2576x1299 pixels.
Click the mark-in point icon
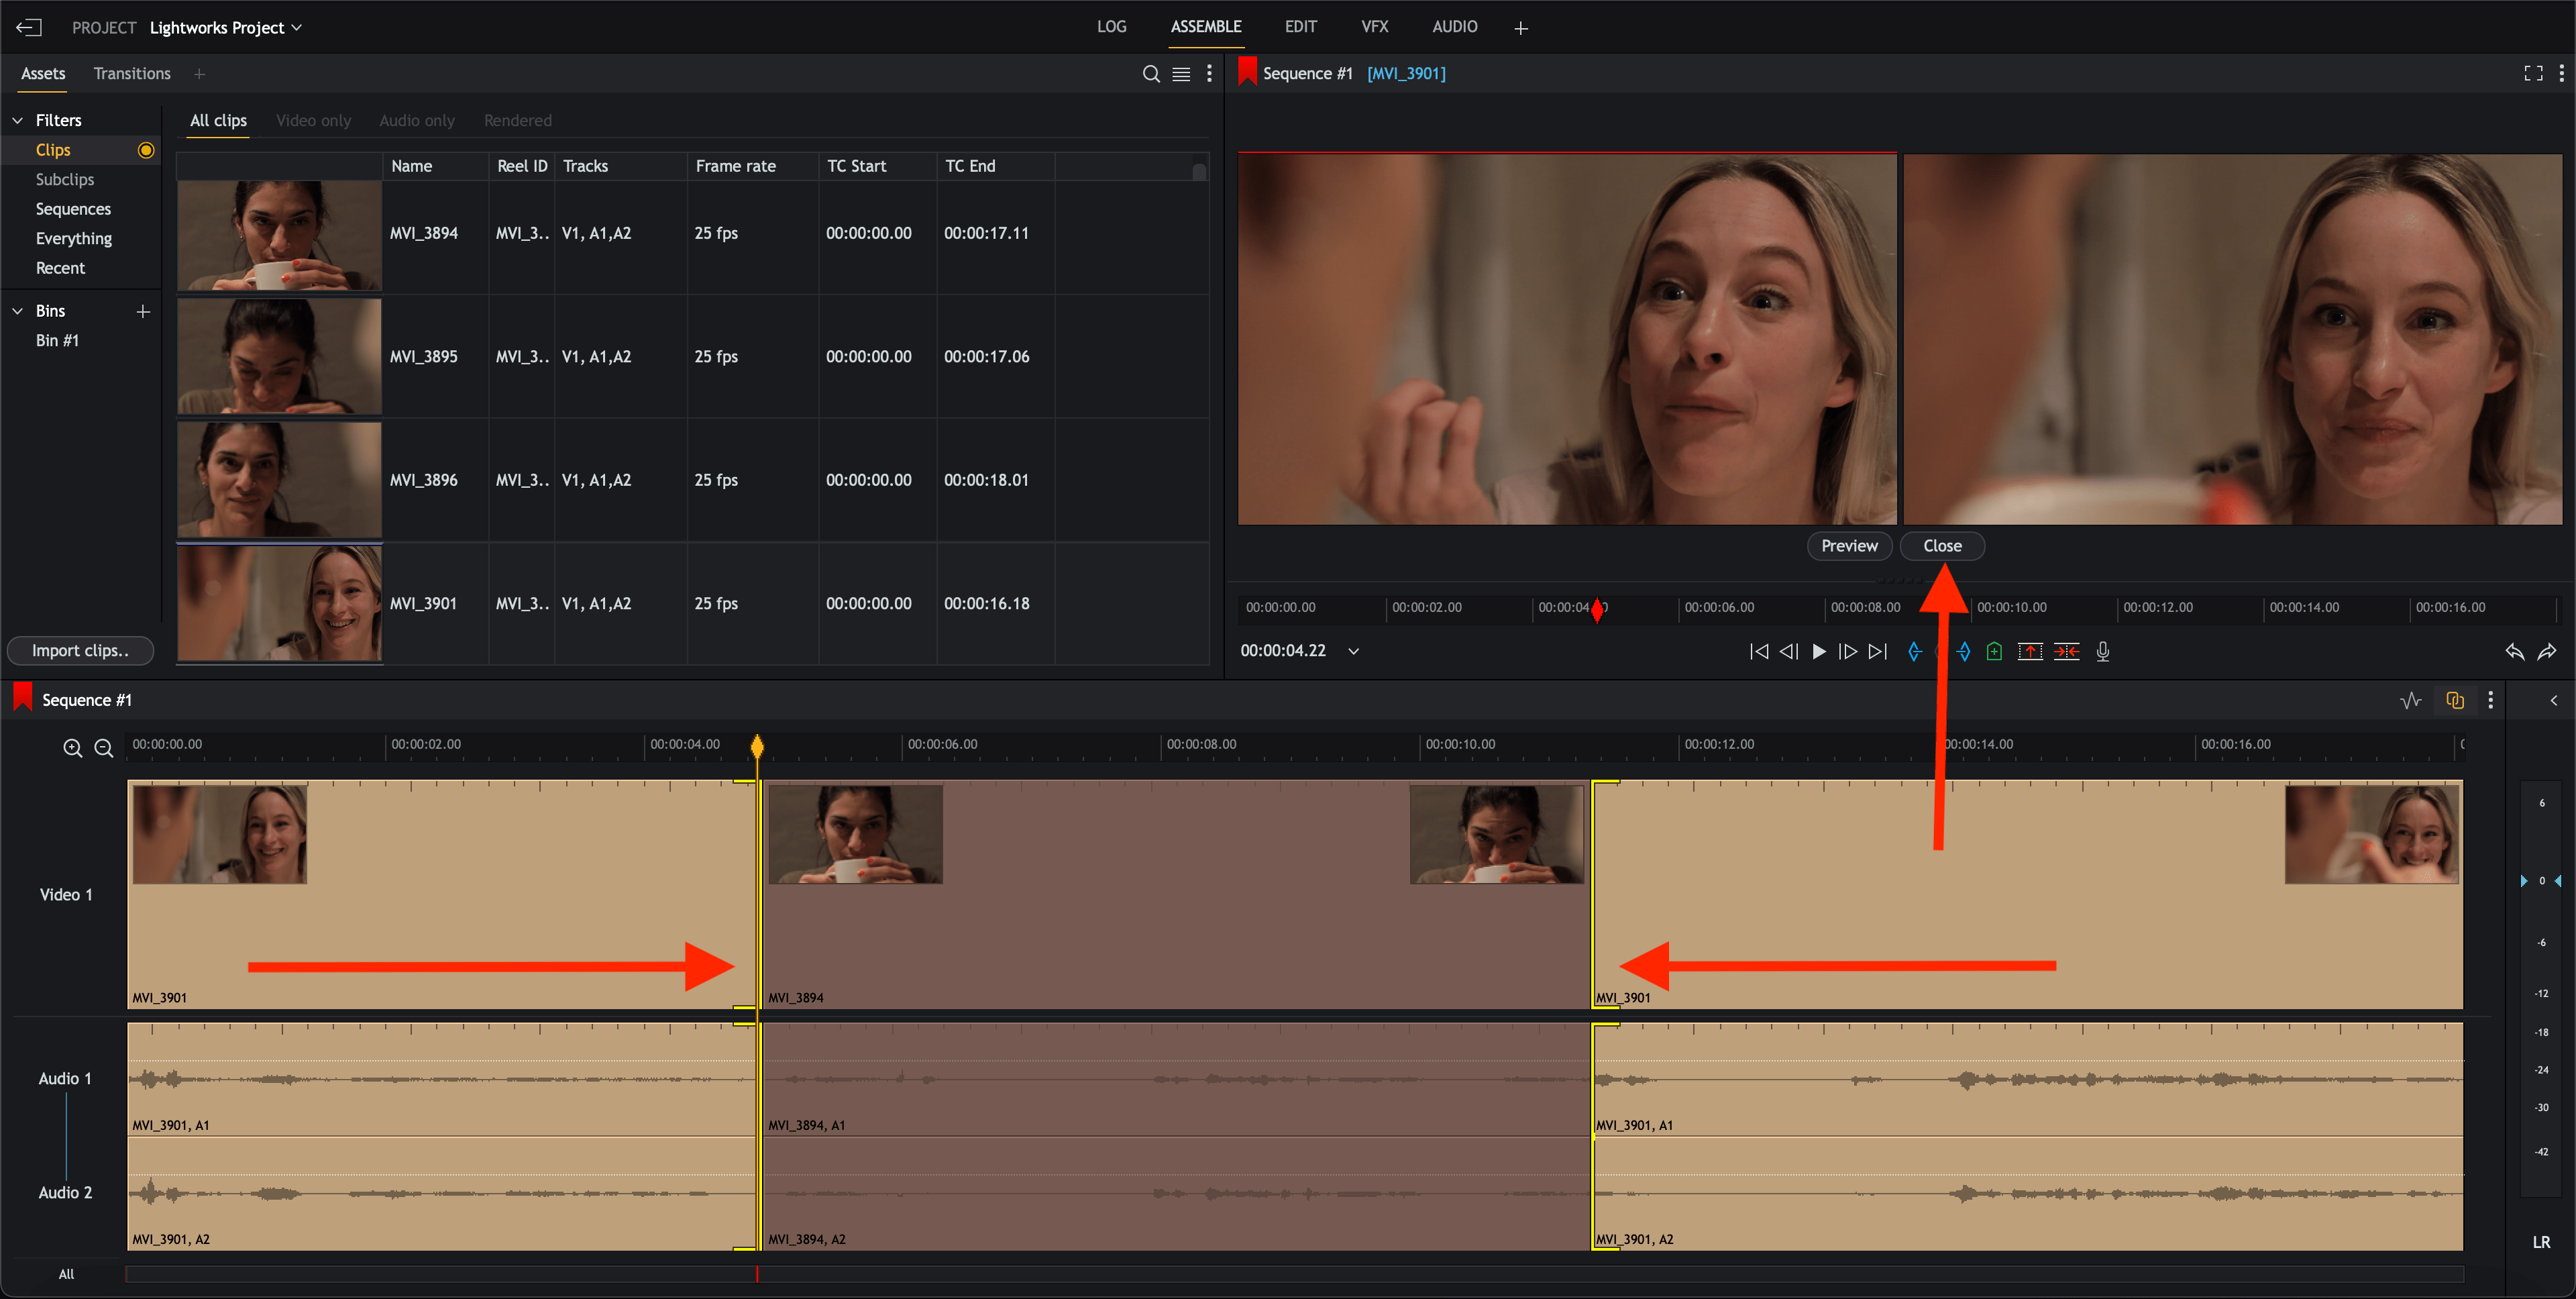click(x=1913, y=652)
